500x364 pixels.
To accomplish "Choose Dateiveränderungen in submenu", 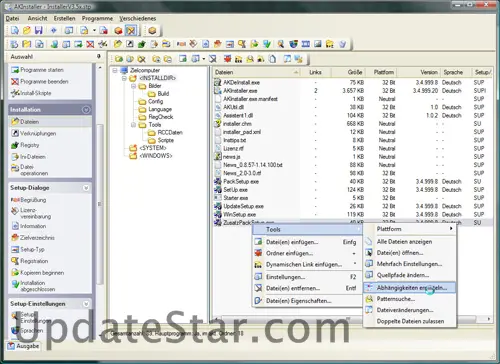I will [410, 310].
